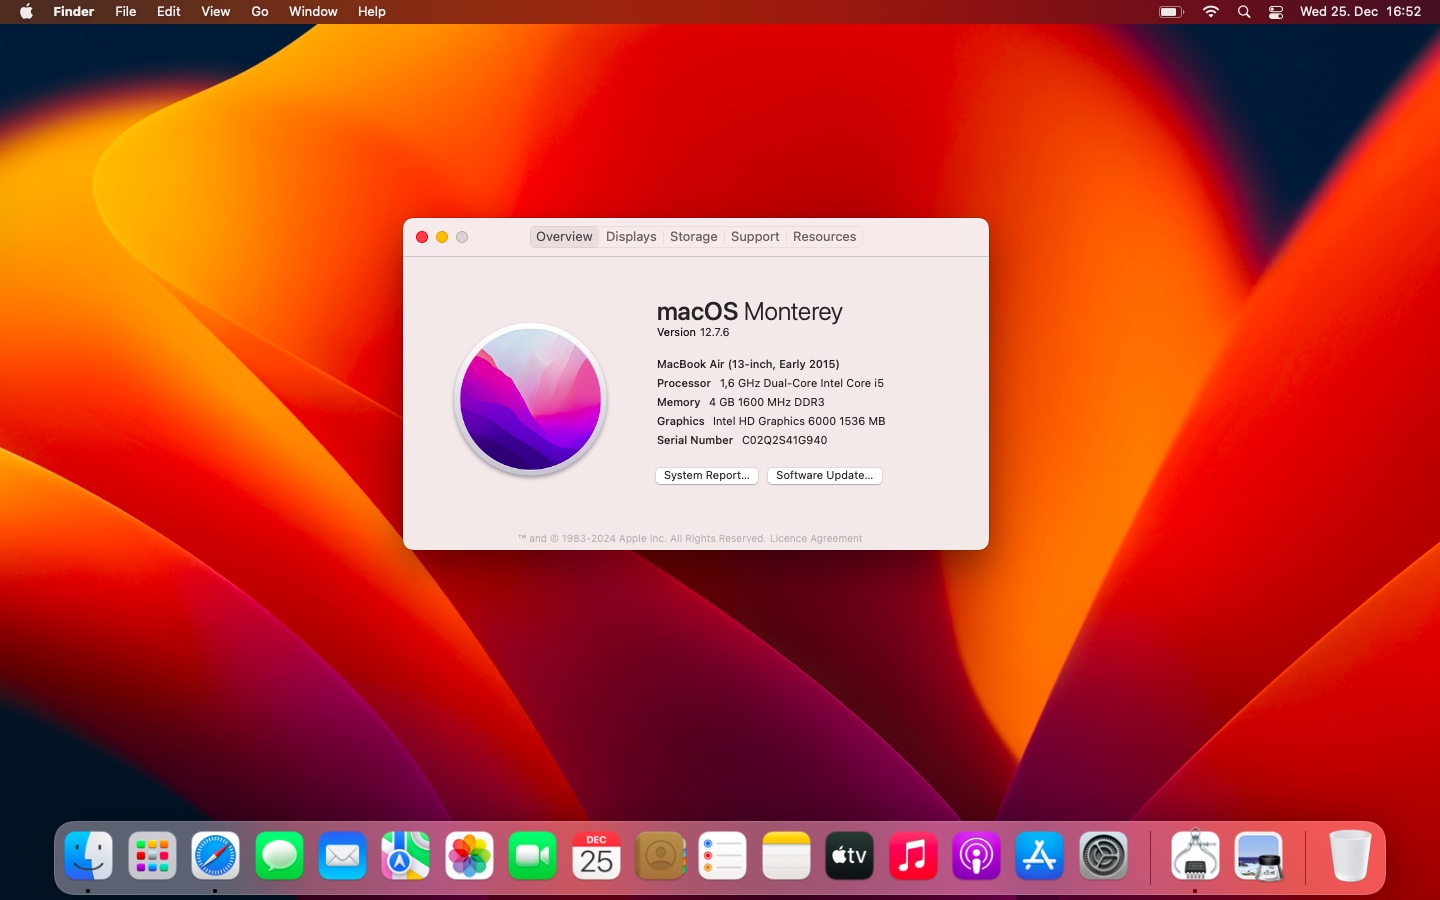Minimize the About This Mac window

442,237
